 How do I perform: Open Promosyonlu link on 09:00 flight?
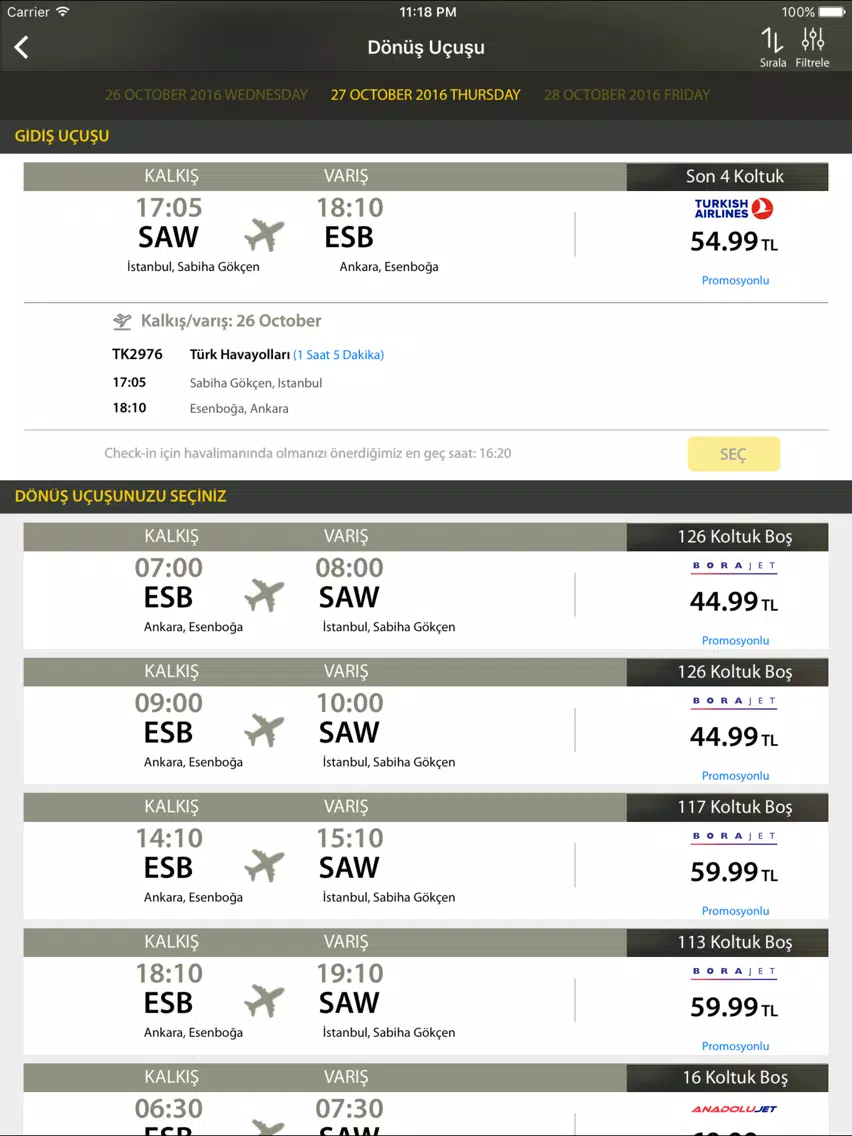pyautogui.click(x=735, y=776)
